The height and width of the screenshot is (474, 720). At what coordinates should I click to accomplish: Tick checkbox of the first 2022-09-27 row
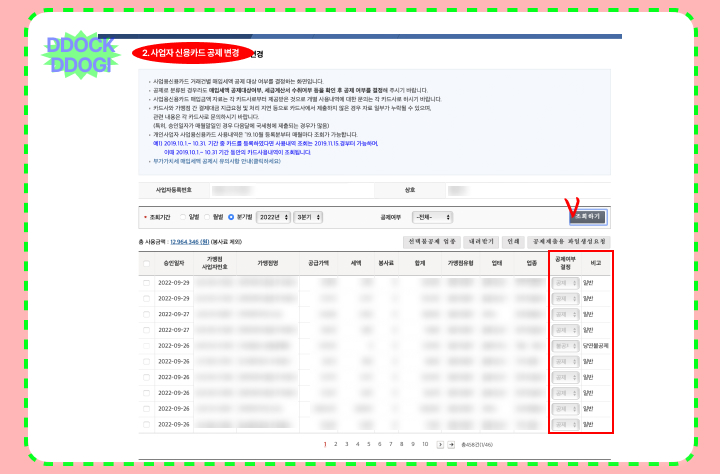click(146, 314)
